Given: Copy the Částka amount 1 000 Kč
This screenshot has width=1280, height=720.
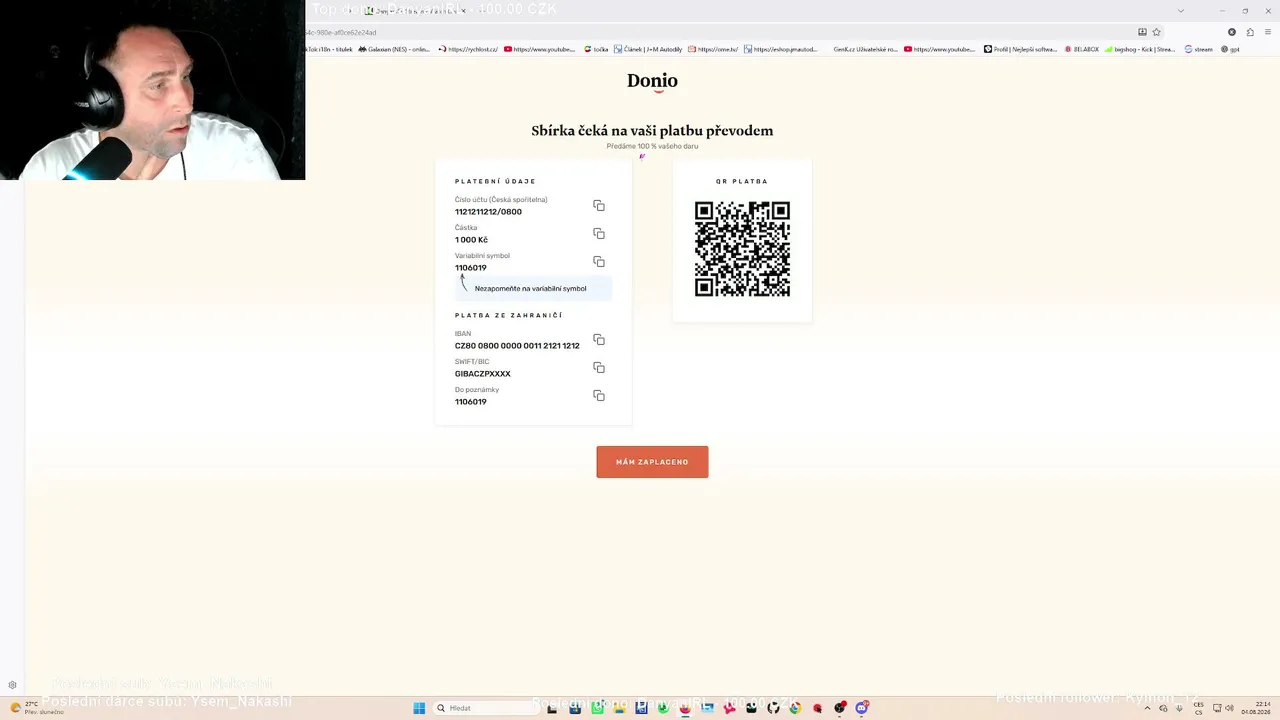Looking at the screenshot, I should (599, 234).
